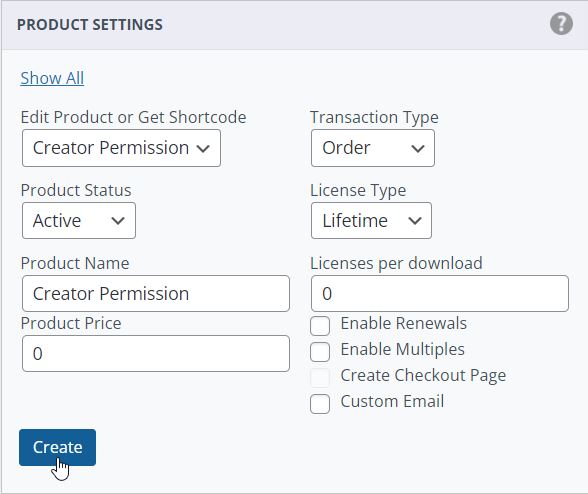Tick the Enable Multiples checkbox
588x494 pixels.
(x=320, y=352)
